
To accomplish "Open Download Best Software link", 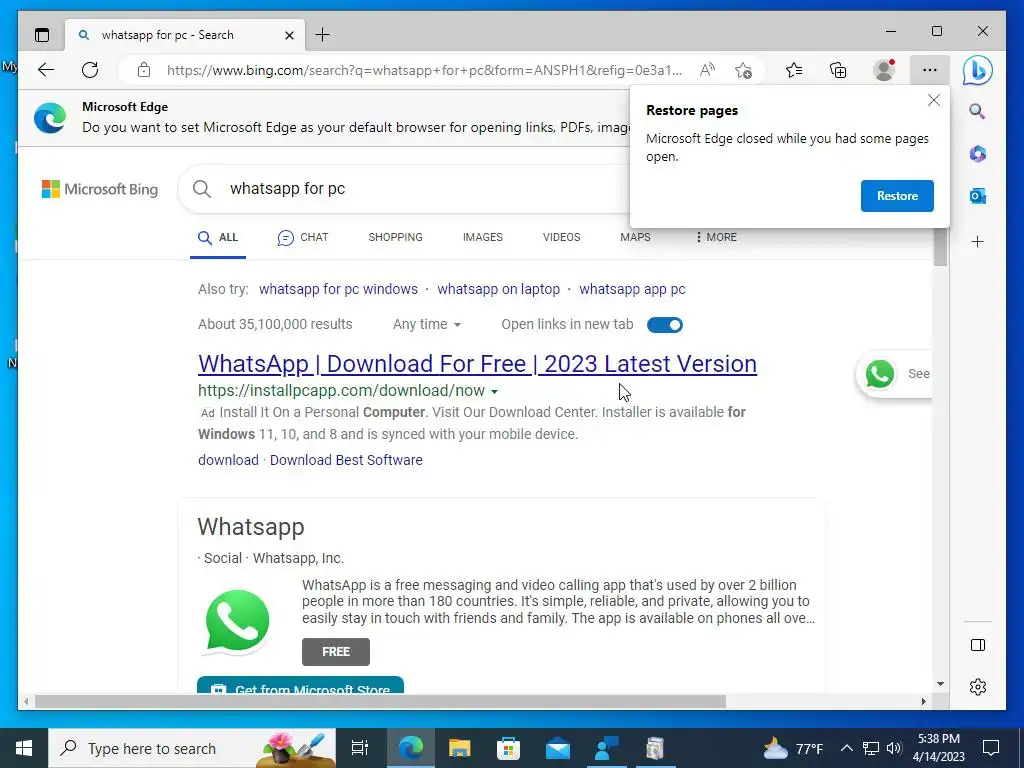I will [x=346, y=460].
